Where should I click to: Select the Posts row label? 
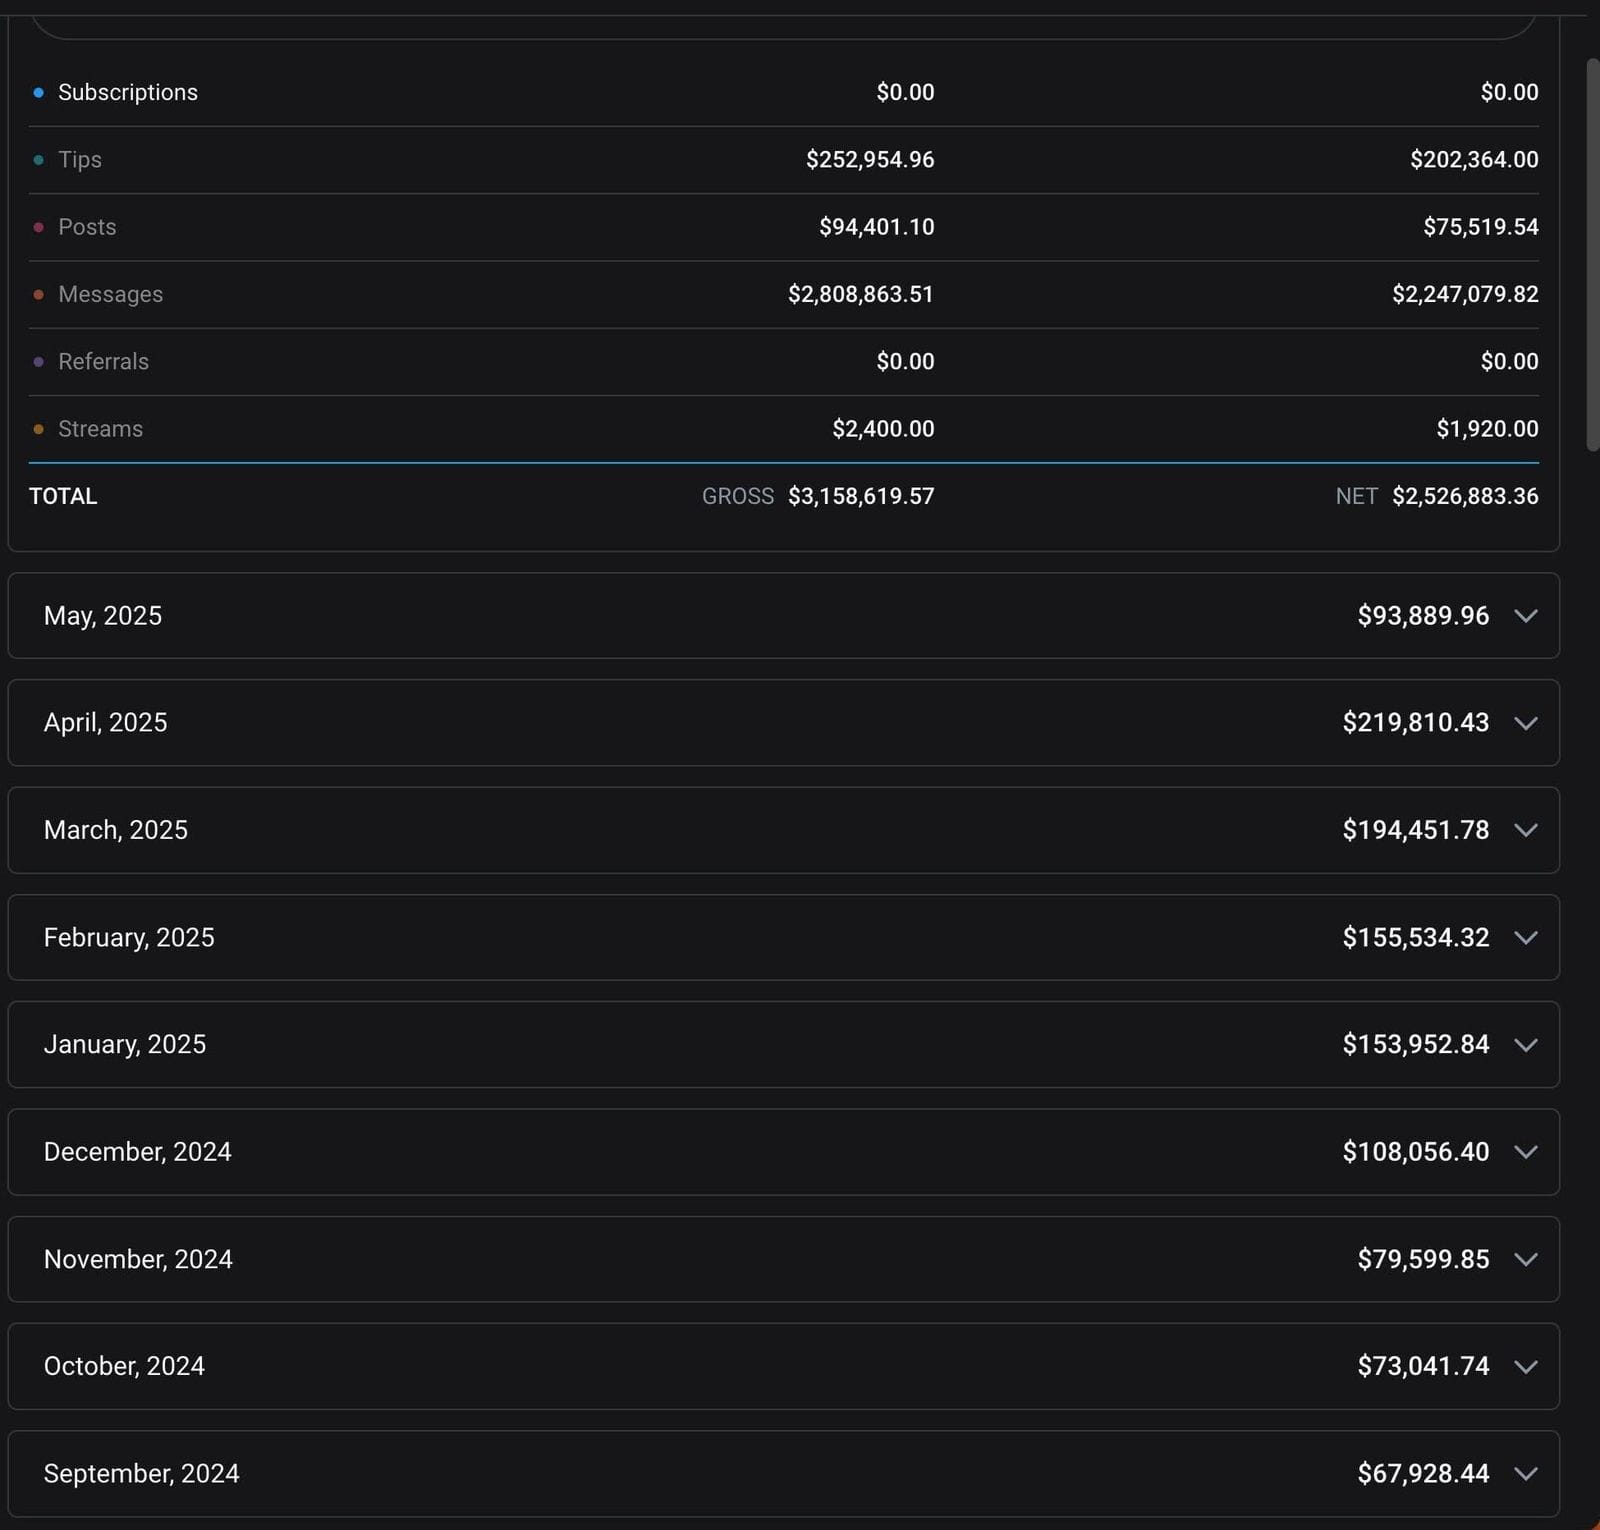[87, 227]
